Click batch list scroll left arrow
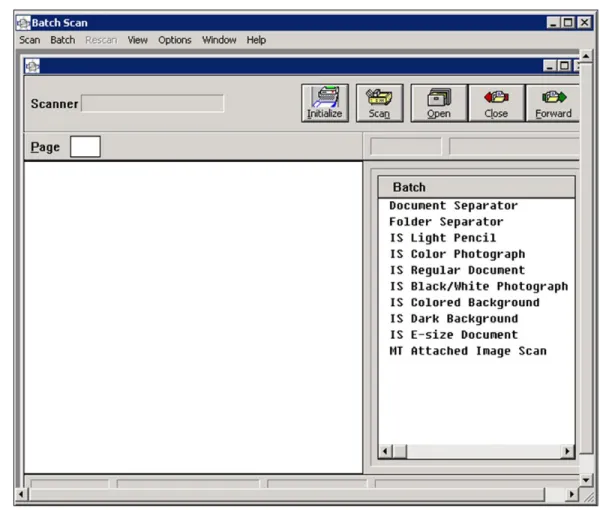 pyautogui.click(x=385, y=451)
